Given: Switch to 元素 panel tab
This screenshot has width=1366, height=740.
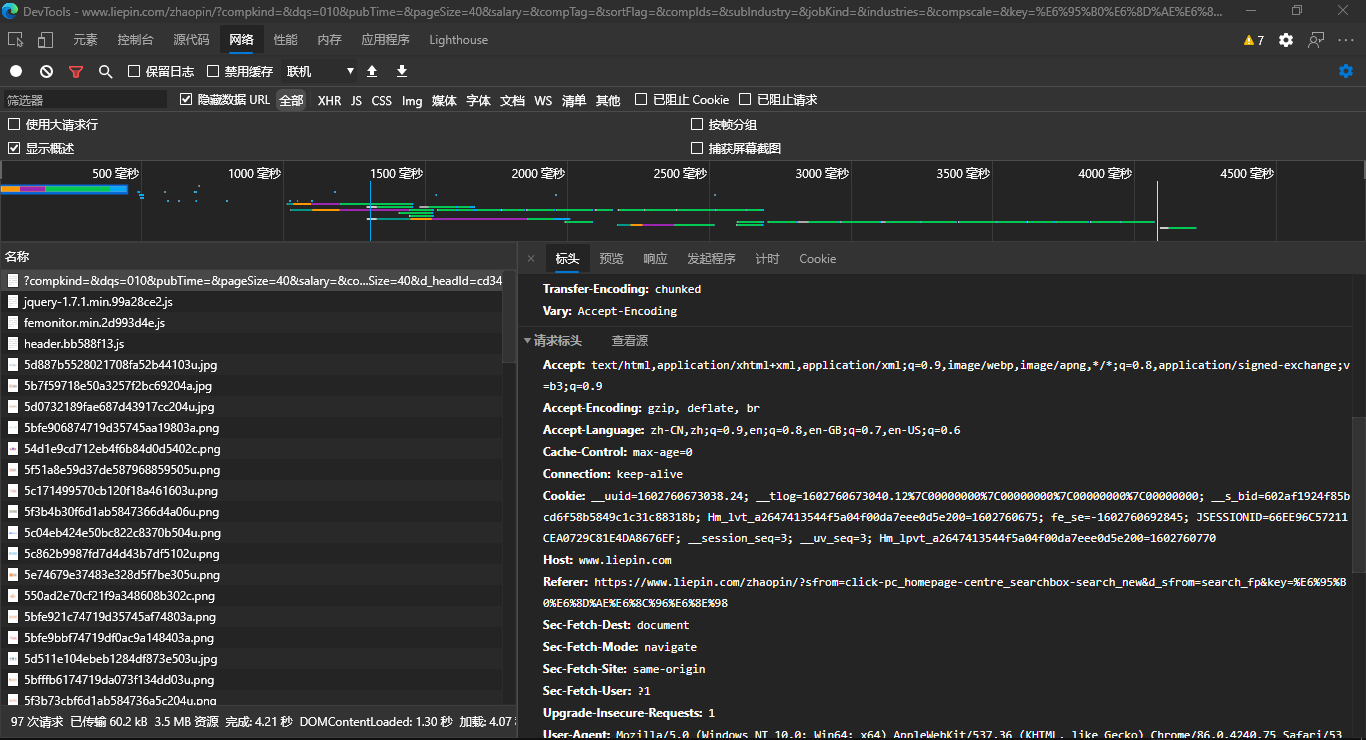Looking at the screenshot, I should [85, 40].
